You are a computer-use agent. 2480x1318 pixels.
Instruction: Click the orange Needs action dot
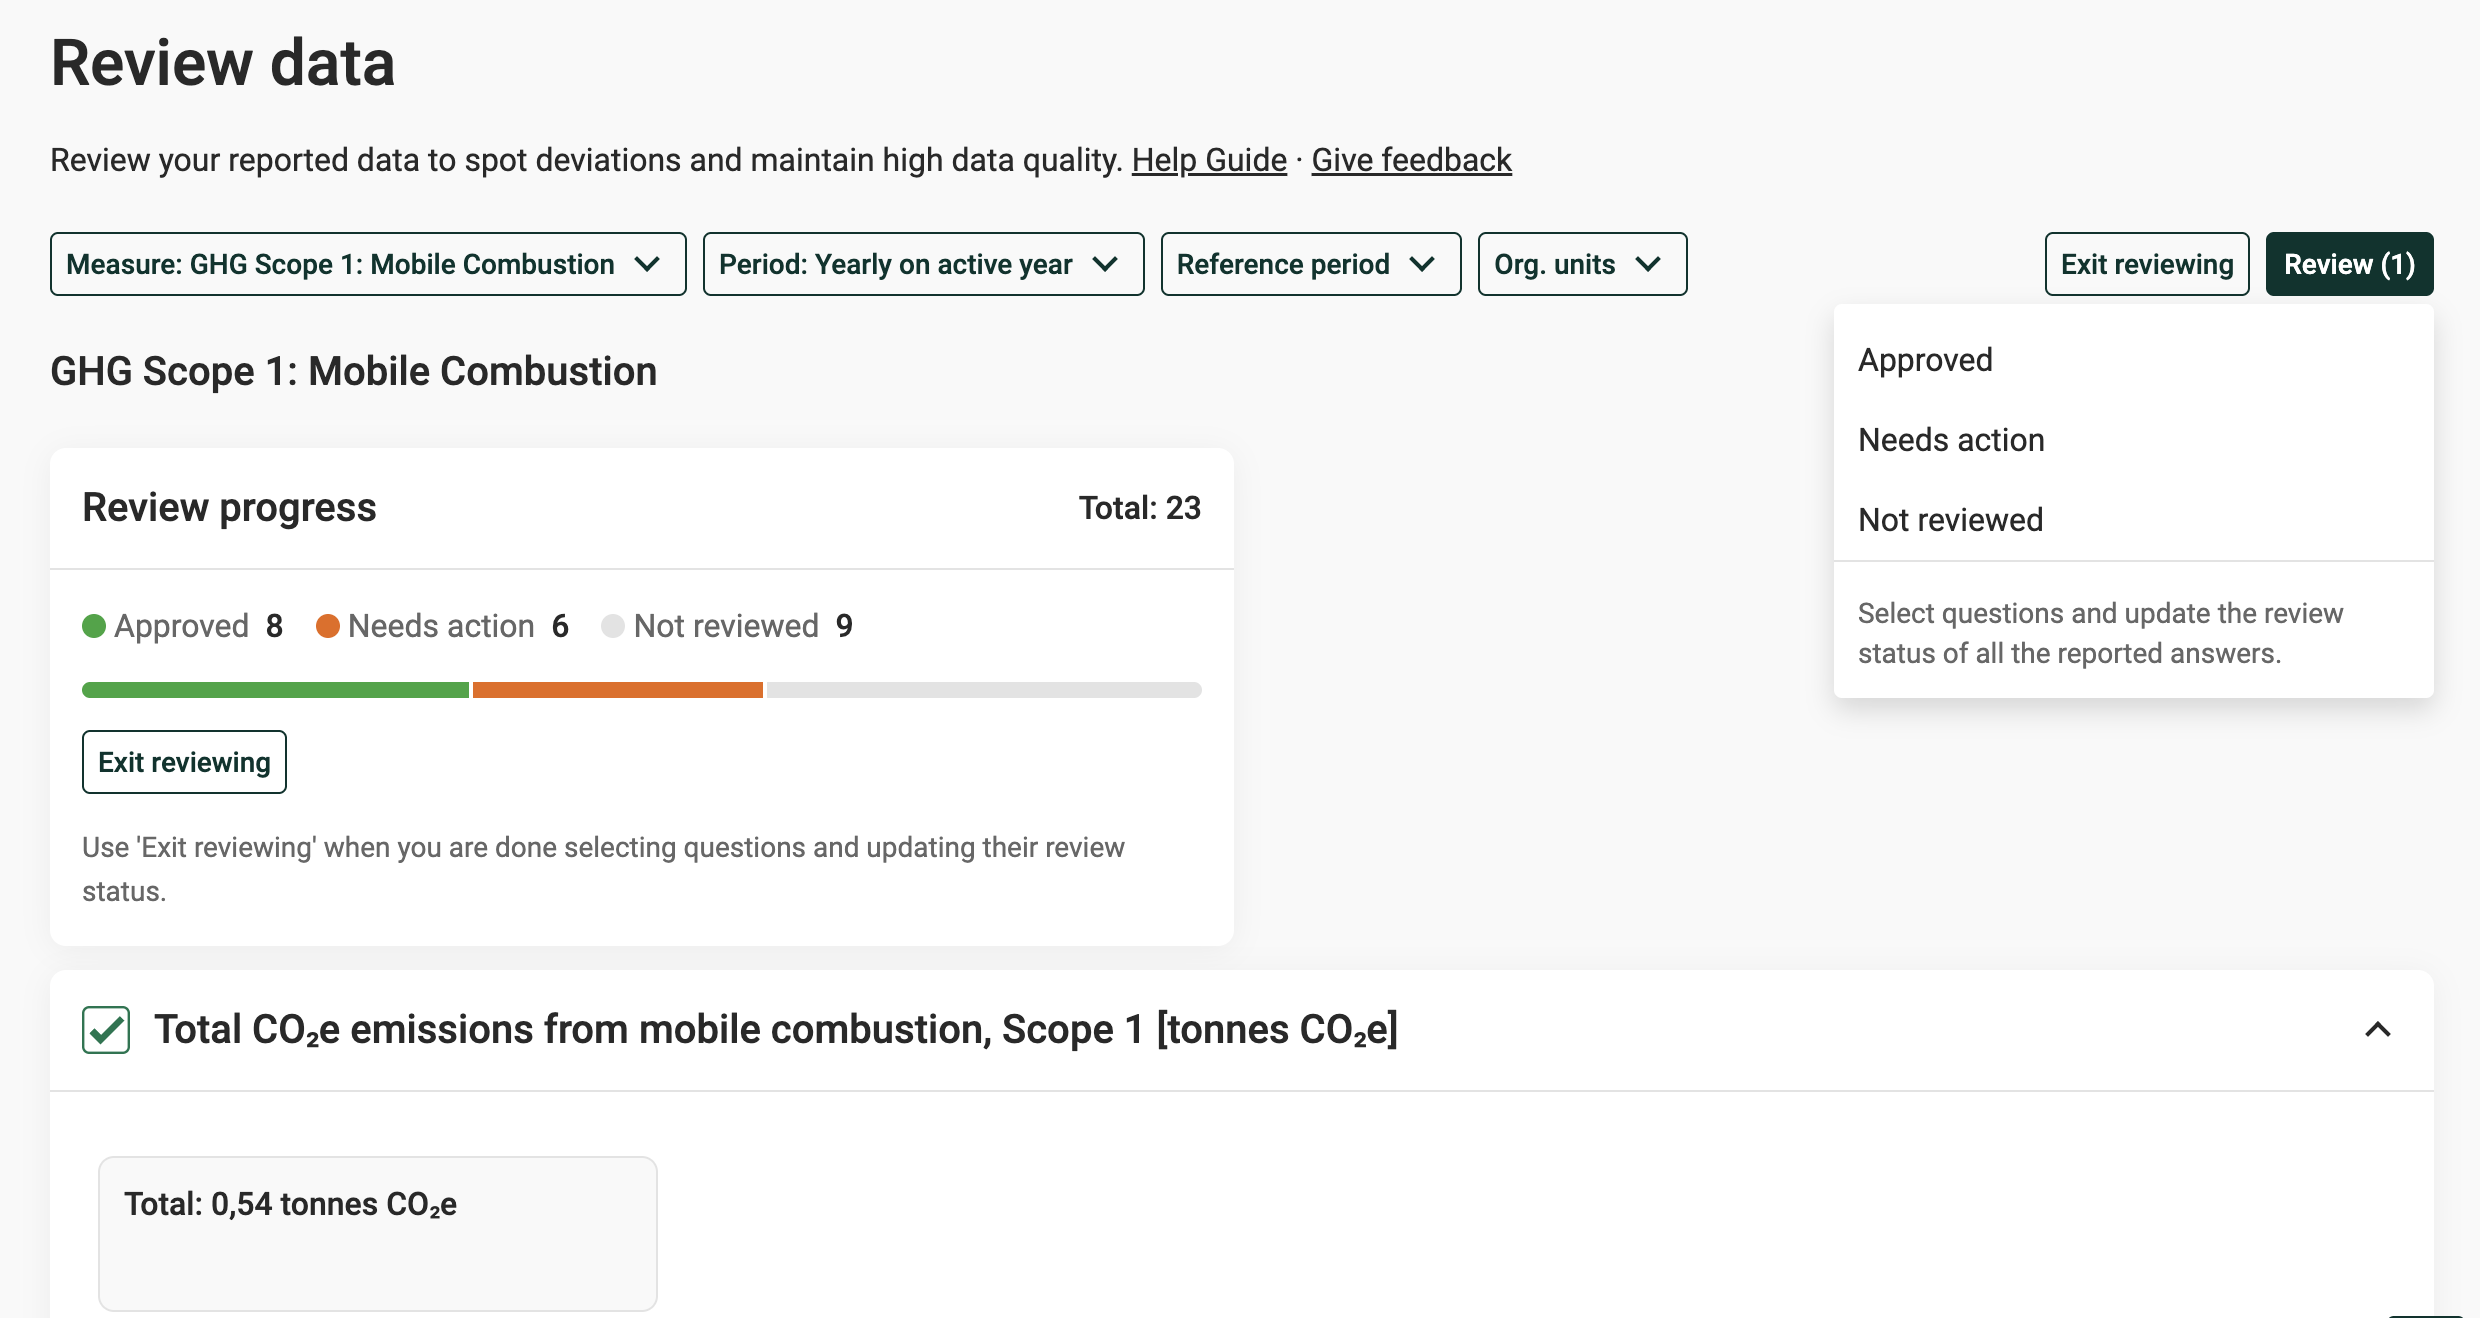click(328, 626)
